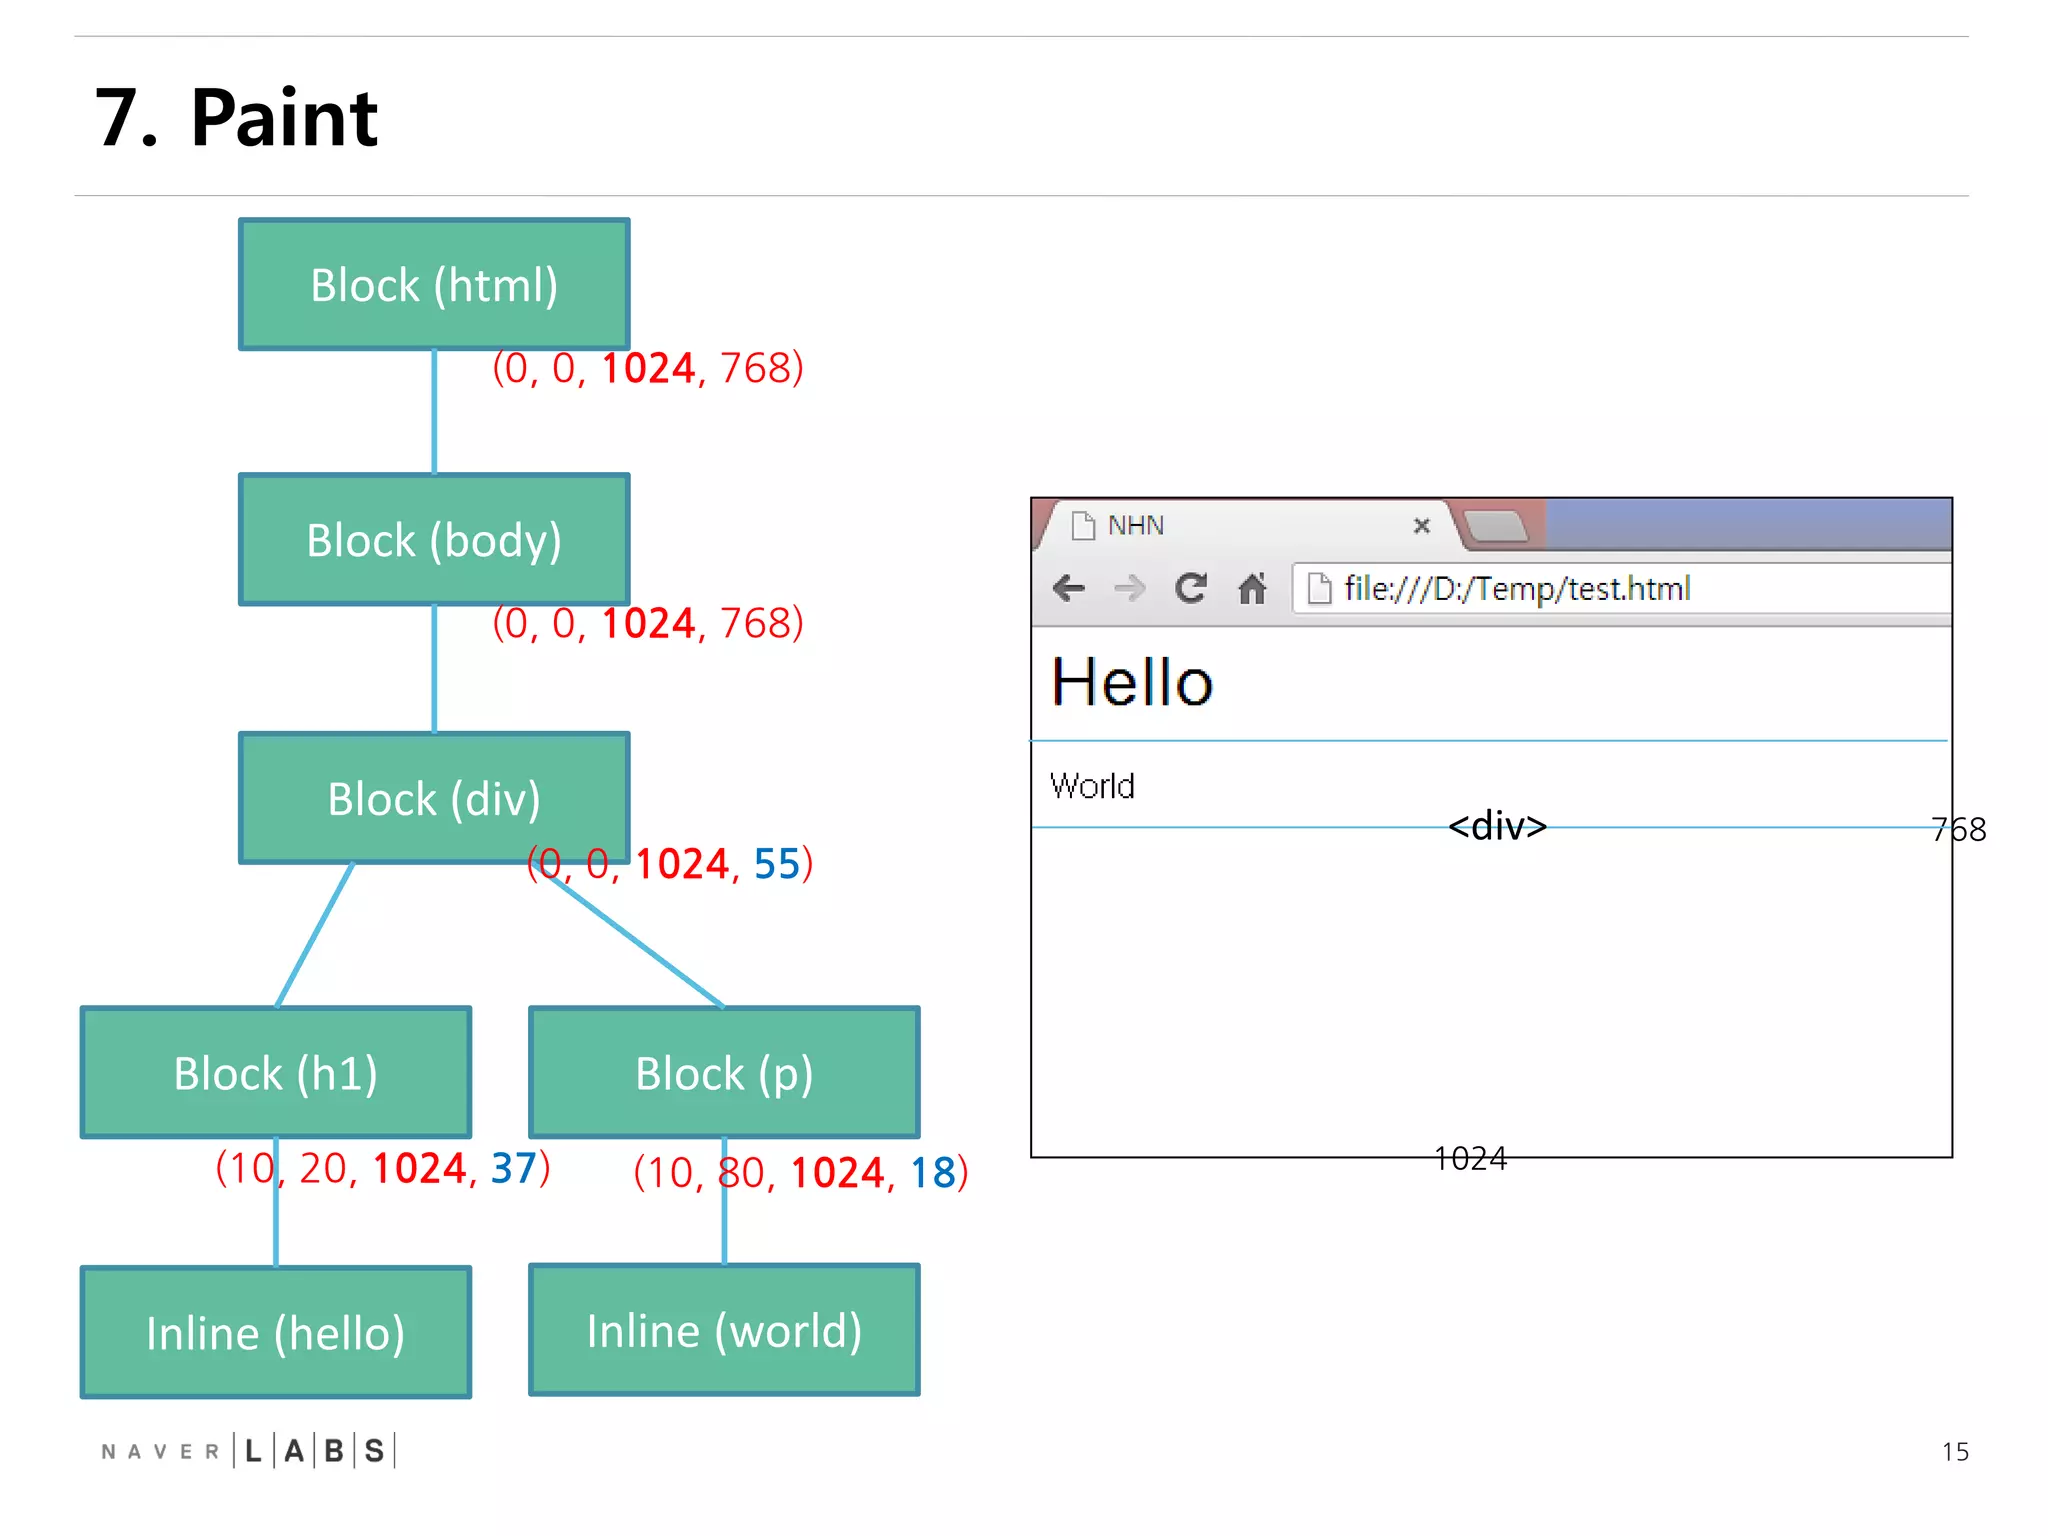Click the Block (p) node
This screenshot has width=2048, height=1536.
(724, 1073)
